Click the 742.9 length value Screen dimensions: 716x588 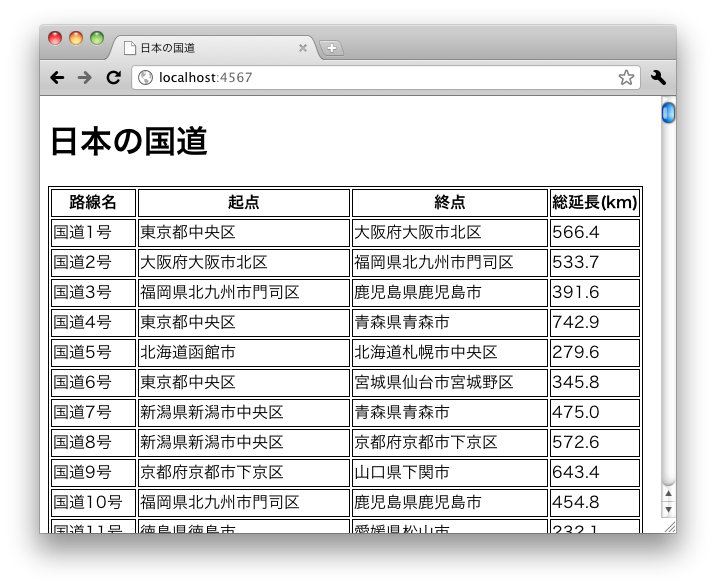[x=595, y=323]
